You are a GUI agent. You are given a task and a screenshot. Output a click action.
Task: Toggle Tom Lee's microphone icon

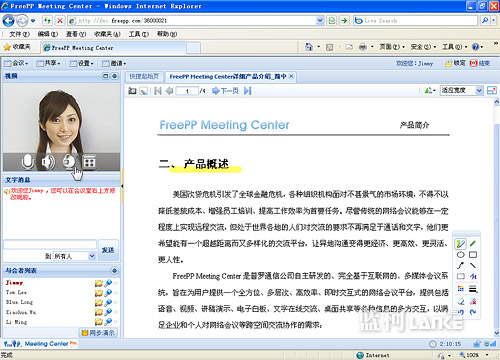point(108,293)
